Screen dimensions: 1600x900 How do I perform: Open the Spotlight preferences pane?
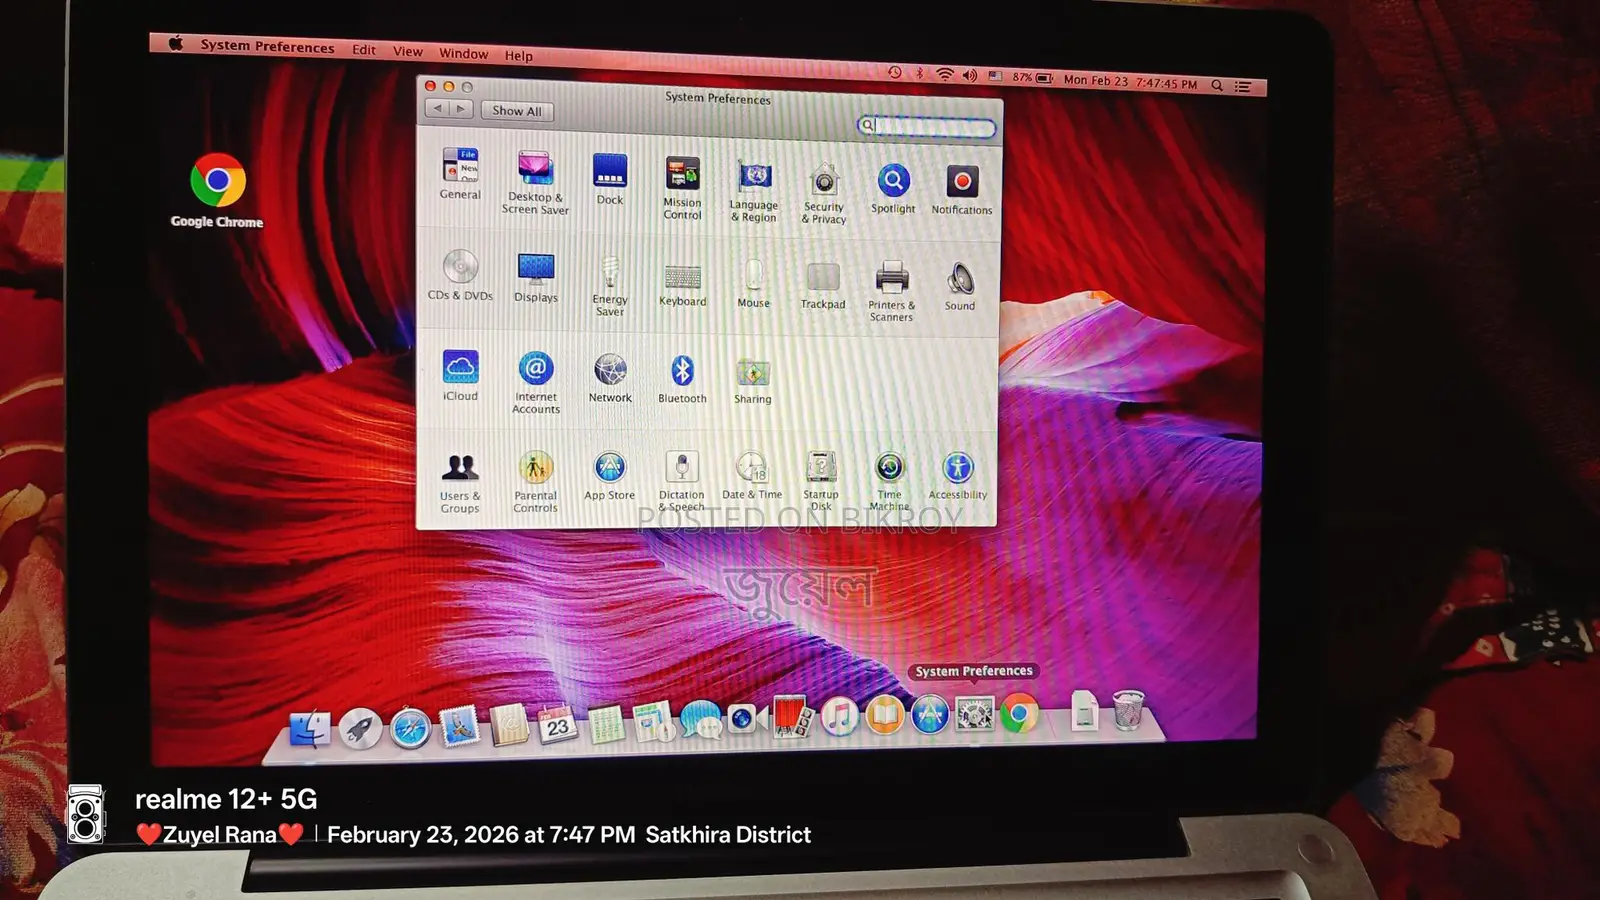coord(893,189)
